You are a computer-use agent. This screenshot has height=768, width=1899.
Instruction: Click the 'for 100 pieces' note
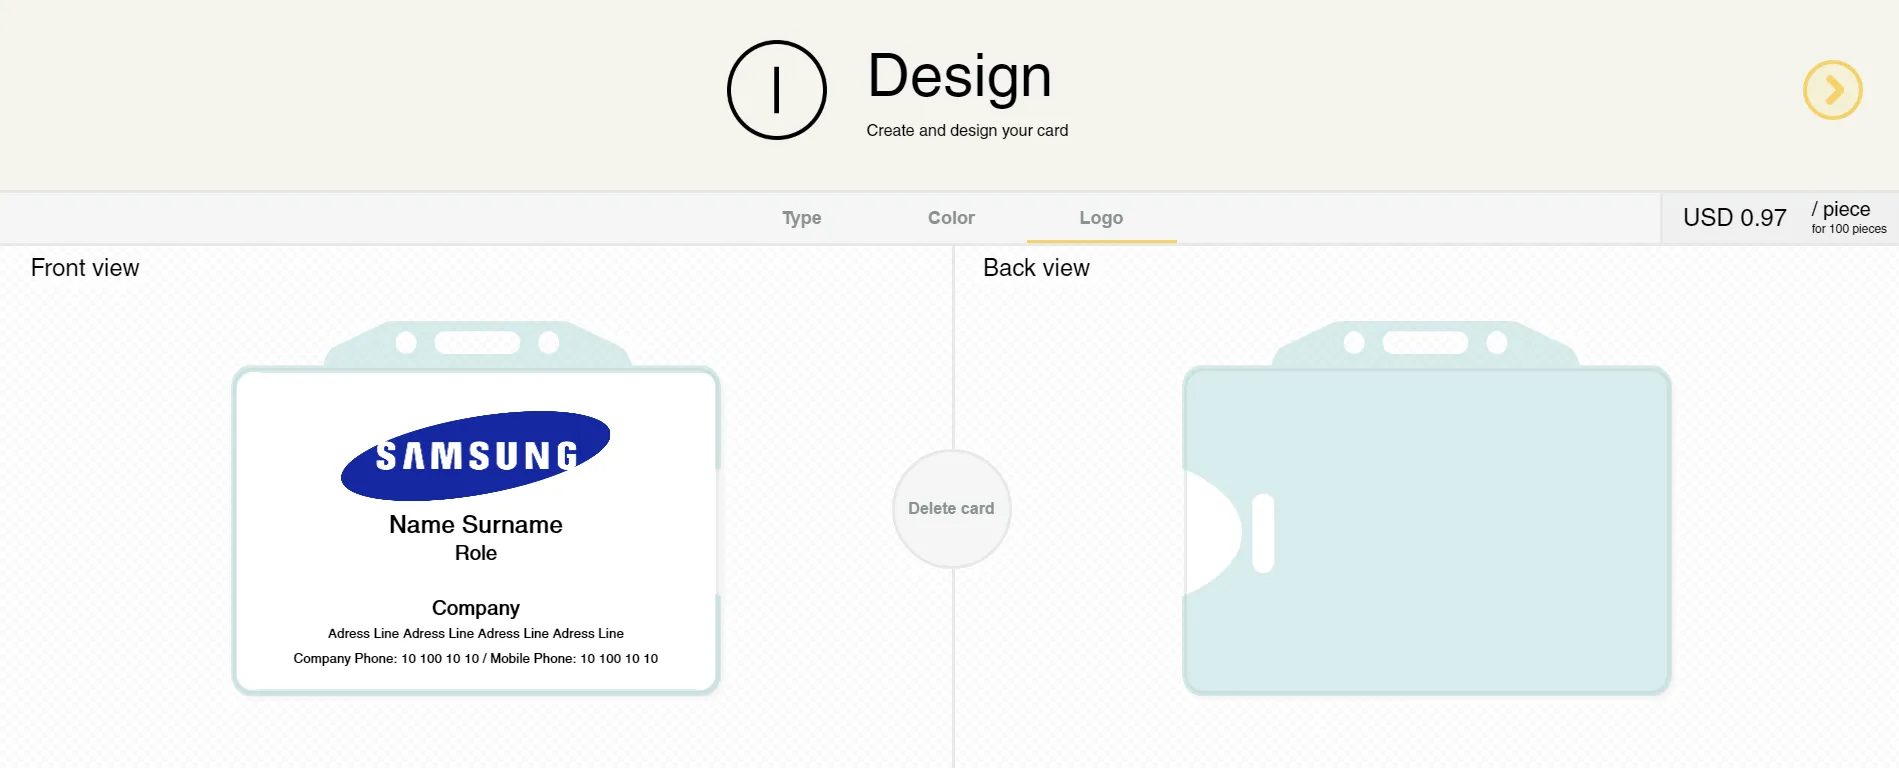[x=1849, y=229]
